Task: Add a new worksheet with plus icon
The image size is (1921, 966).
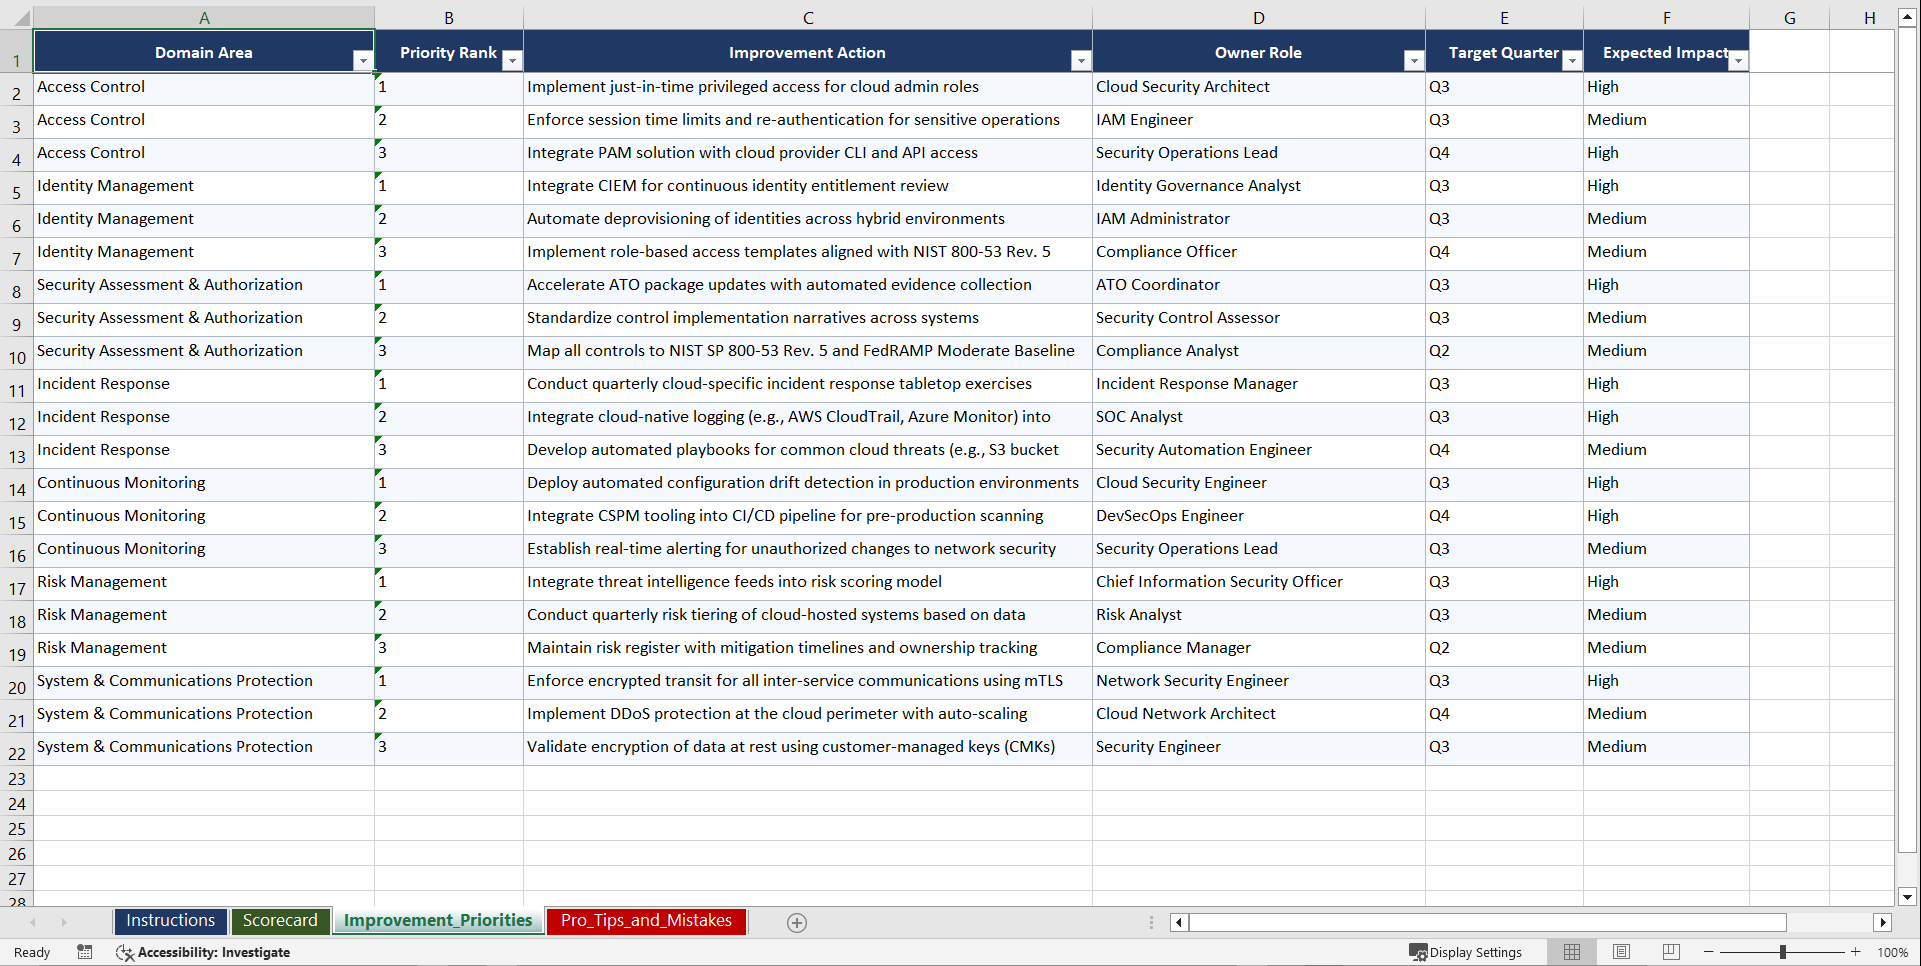Action: pyautogui.click(x=797, y=922)
